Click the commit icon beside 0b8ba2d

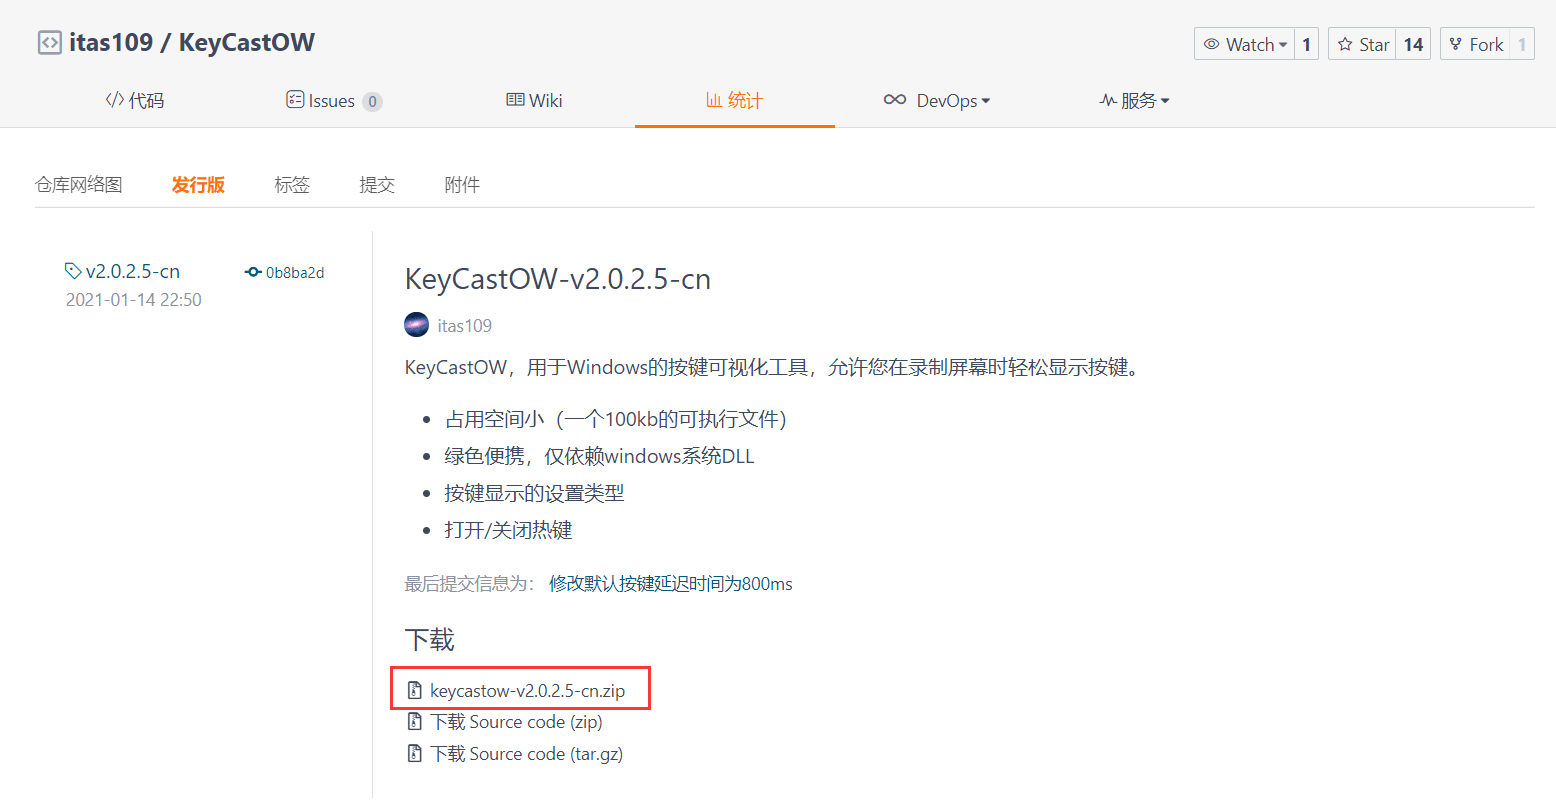[x=253, y=272]
